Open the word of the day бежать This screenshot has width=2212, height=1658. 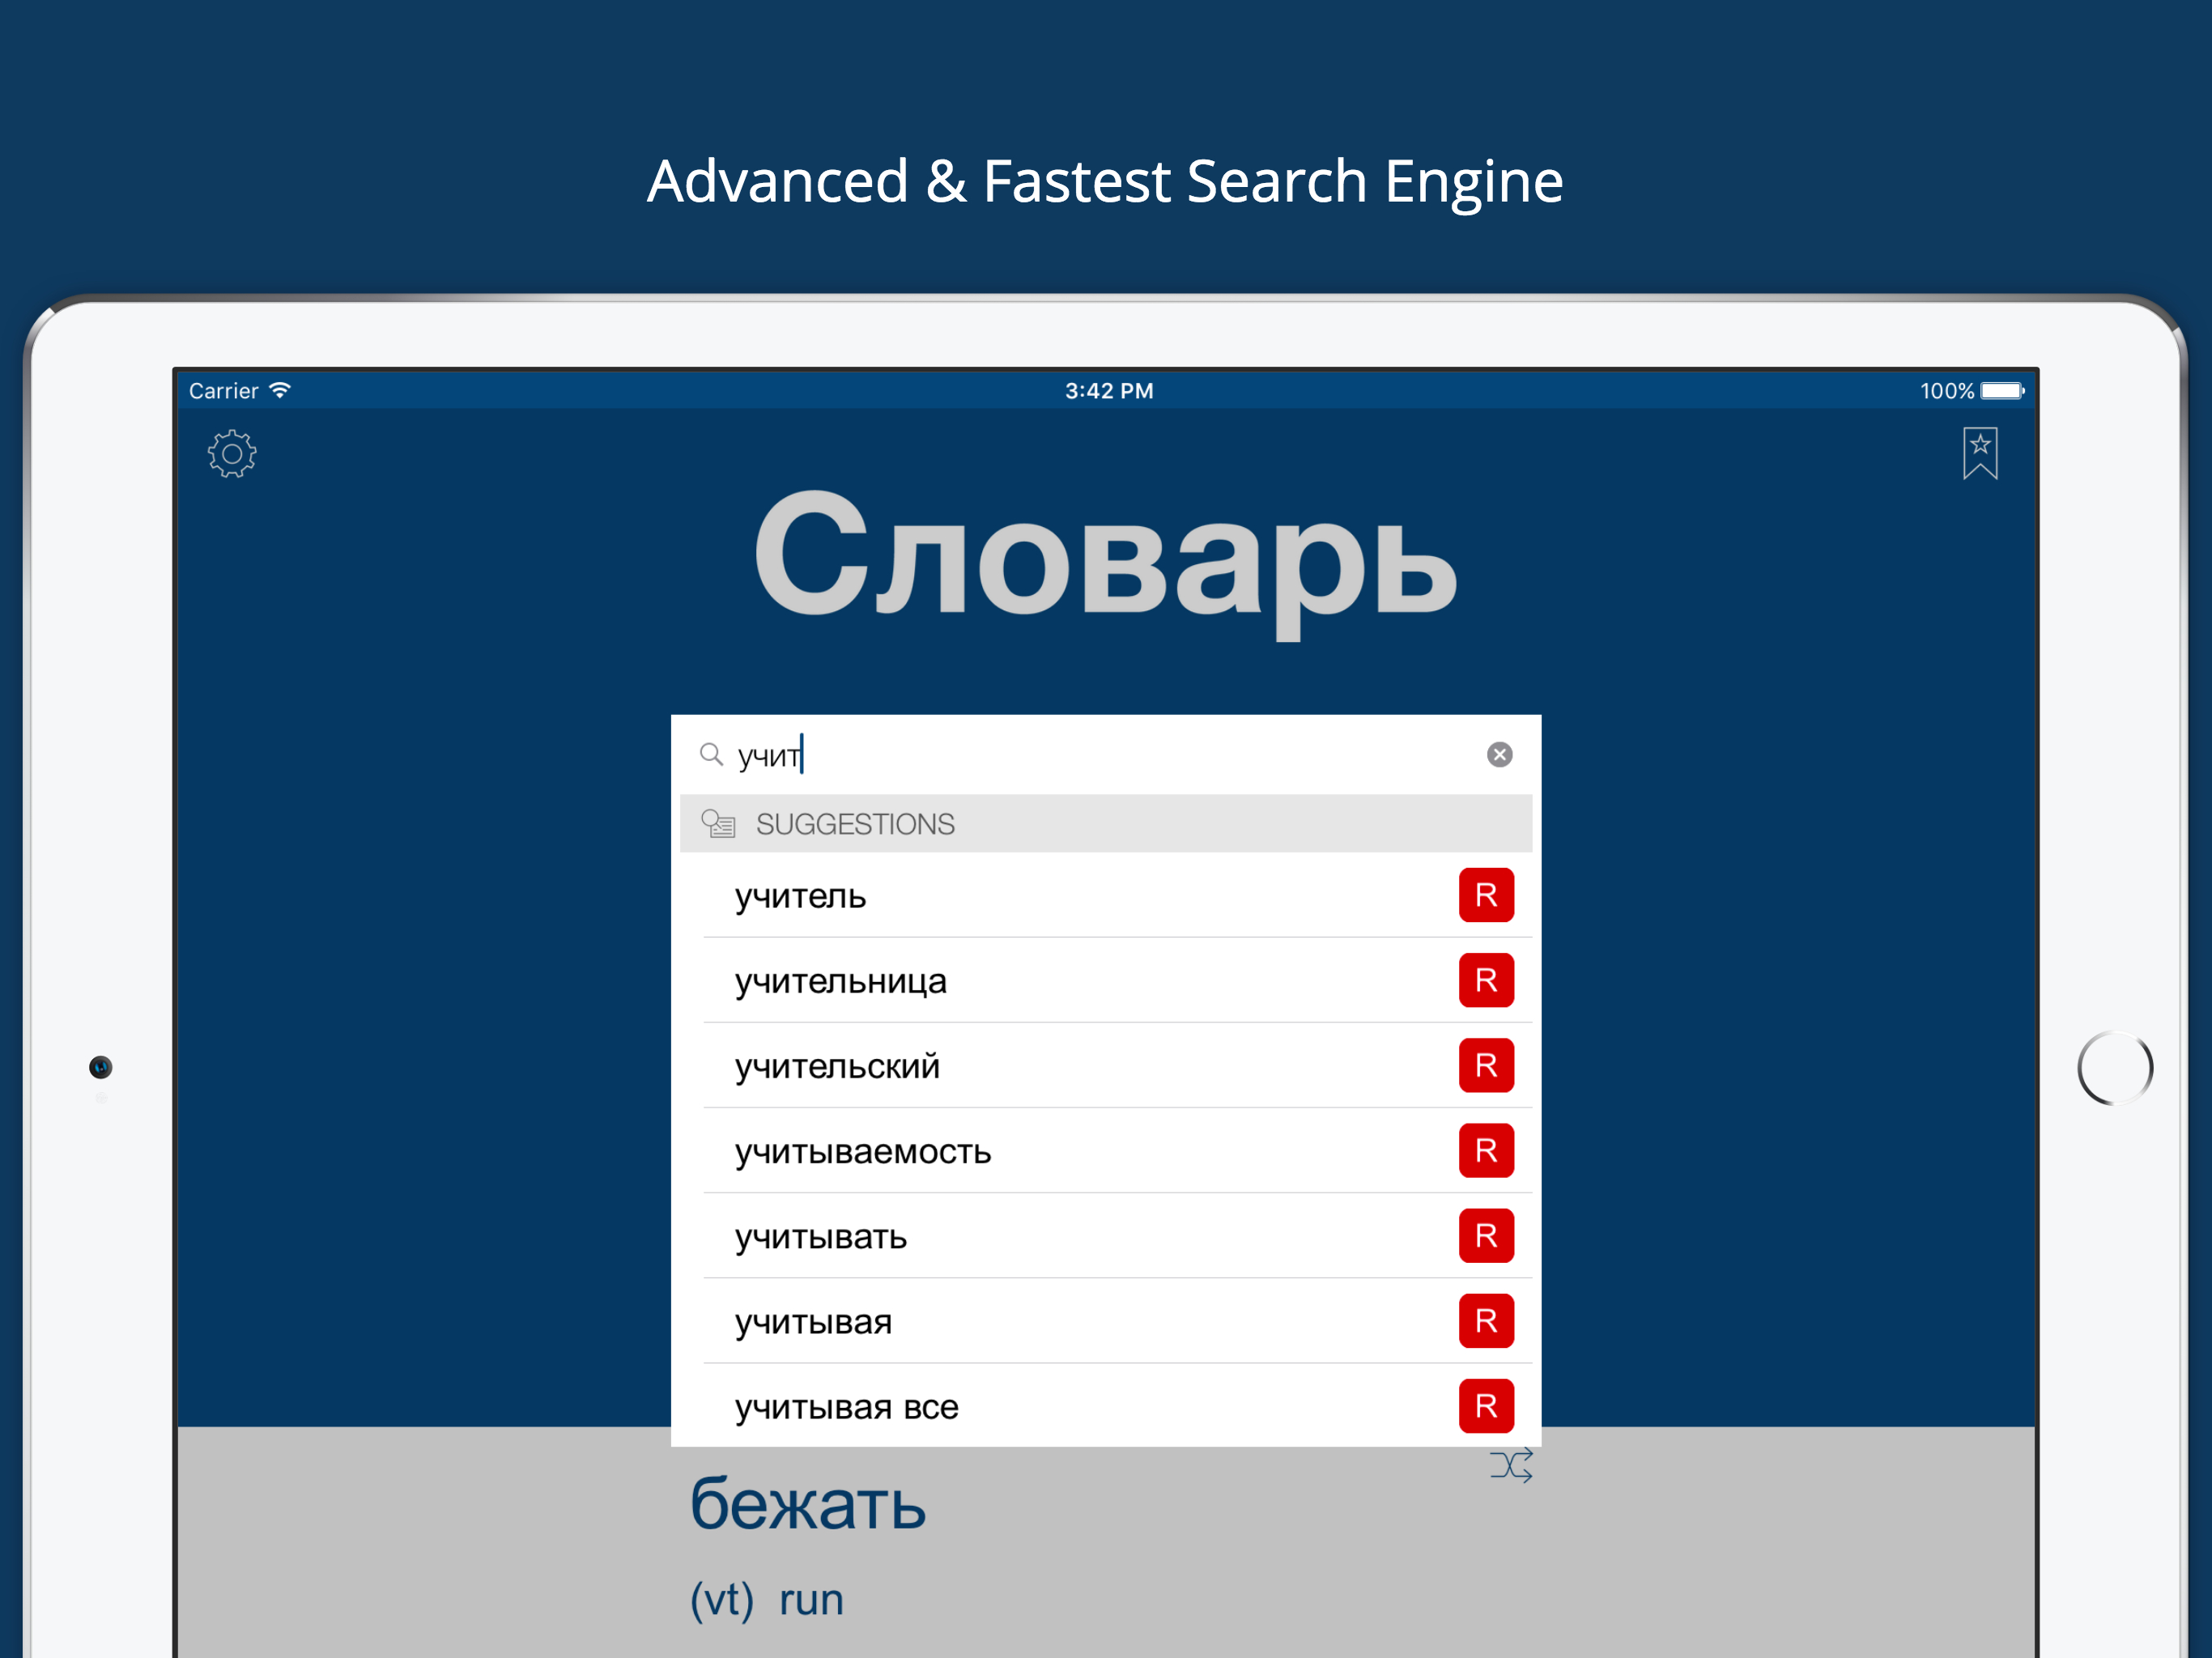click(x=808, y=1504)
